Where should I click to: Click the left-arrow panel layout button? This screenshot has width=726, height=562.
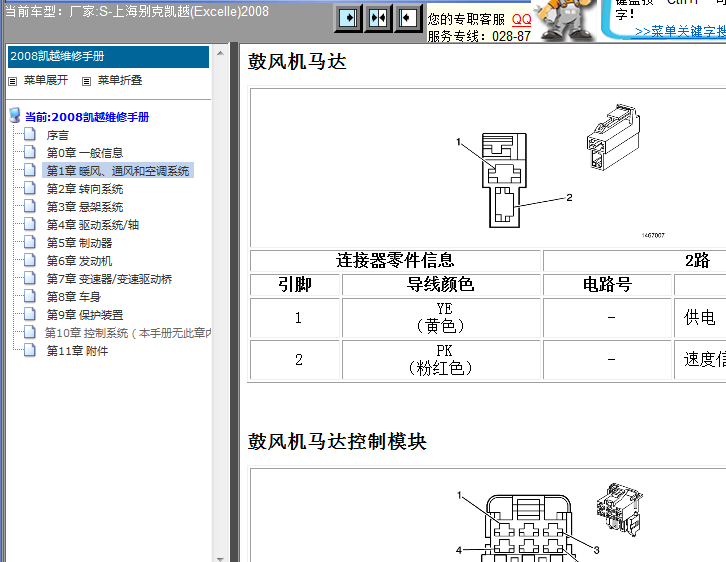coord(407,18)
